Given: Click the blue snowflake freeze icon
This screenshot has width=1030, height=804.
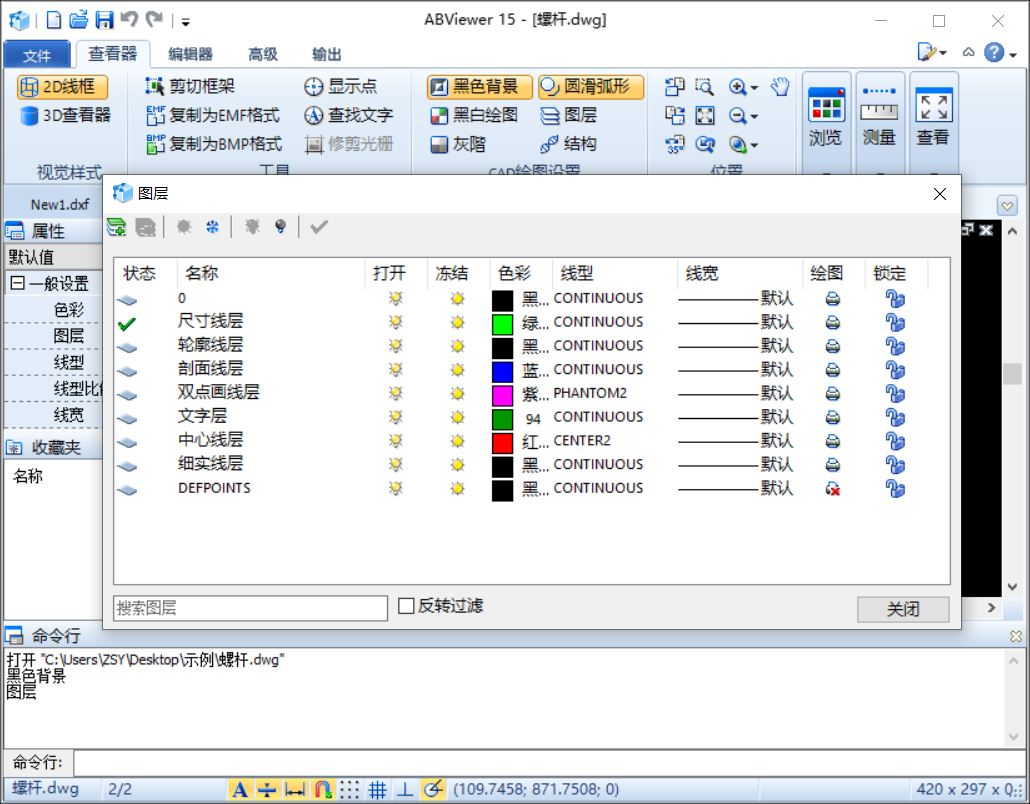Looking at the screenshot, I should click(212, 227).
